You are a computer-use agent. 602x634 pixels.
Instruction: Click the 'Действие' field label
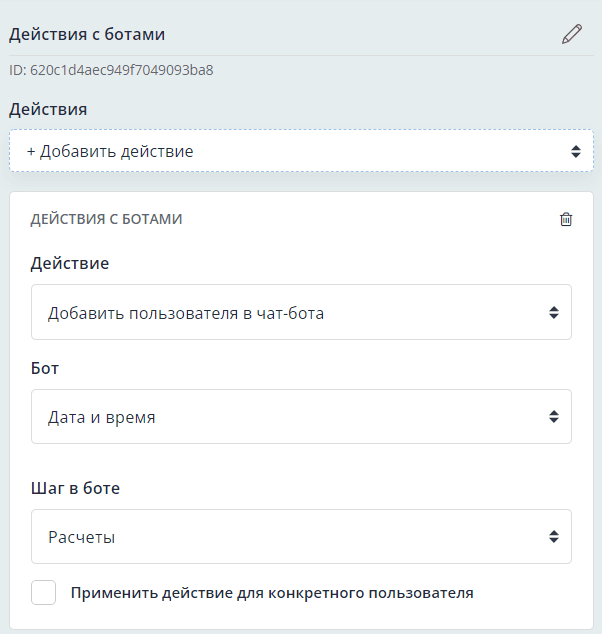[70, 264]
